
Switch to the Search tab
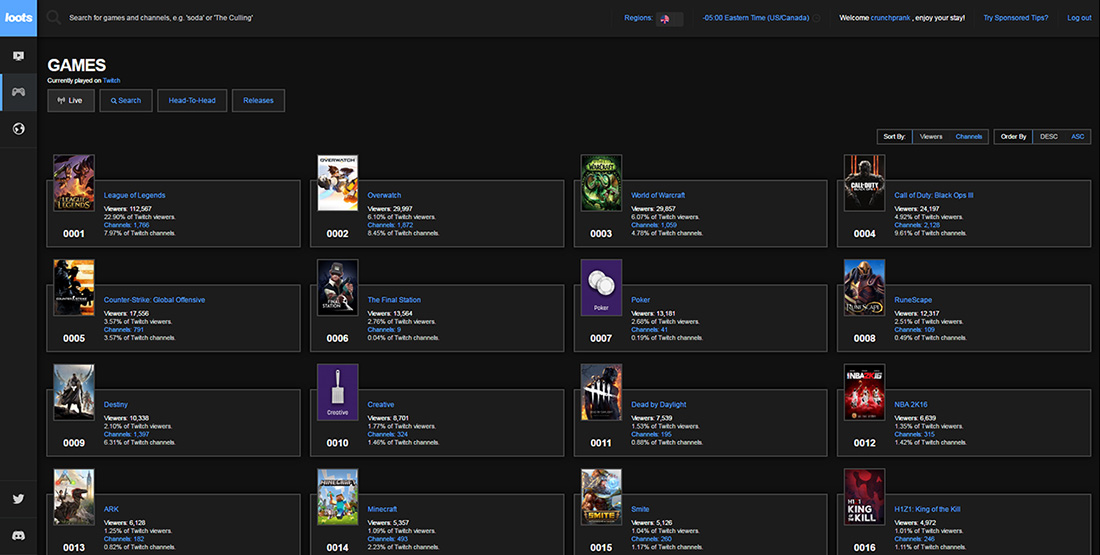click(x=126, y=100)
